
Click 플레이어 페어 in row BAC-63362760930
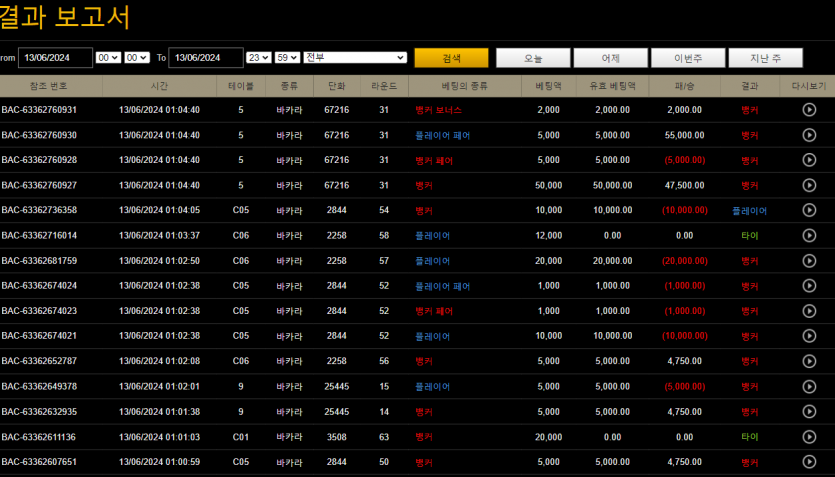[x=443, y=136]
